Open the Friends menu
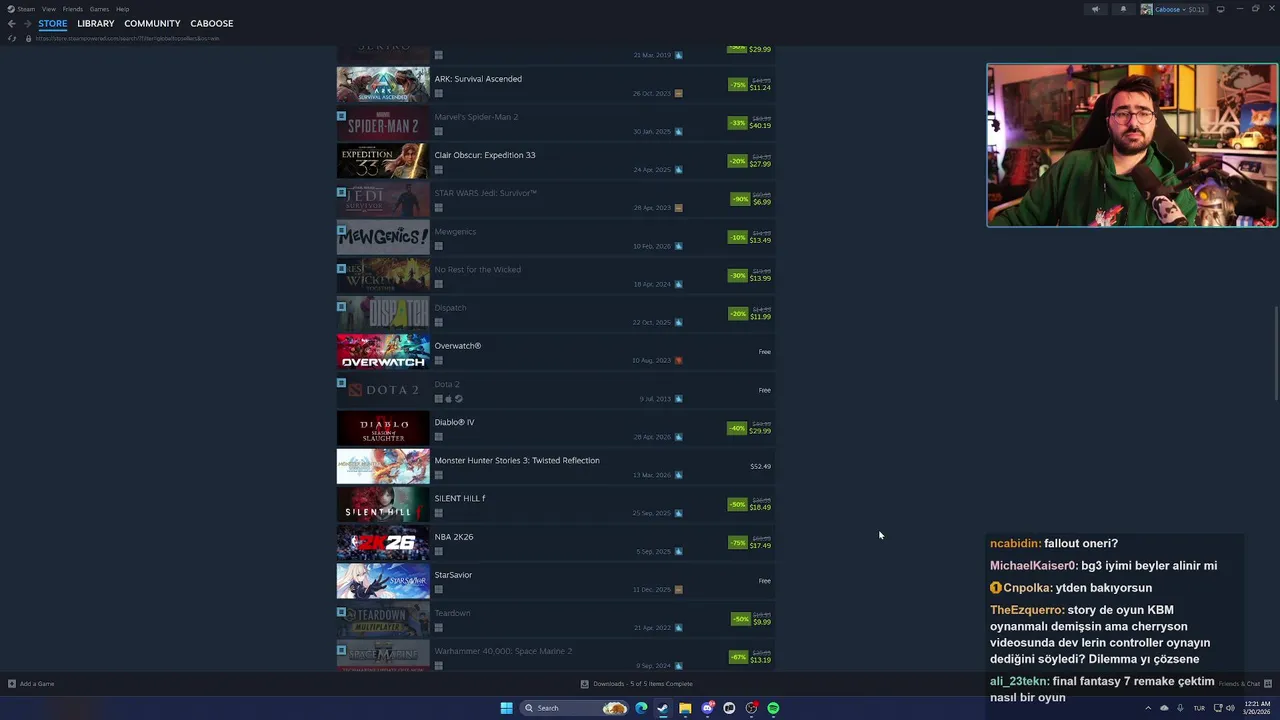The width and height of the screenshot is (1280, 720). [73, 9]
